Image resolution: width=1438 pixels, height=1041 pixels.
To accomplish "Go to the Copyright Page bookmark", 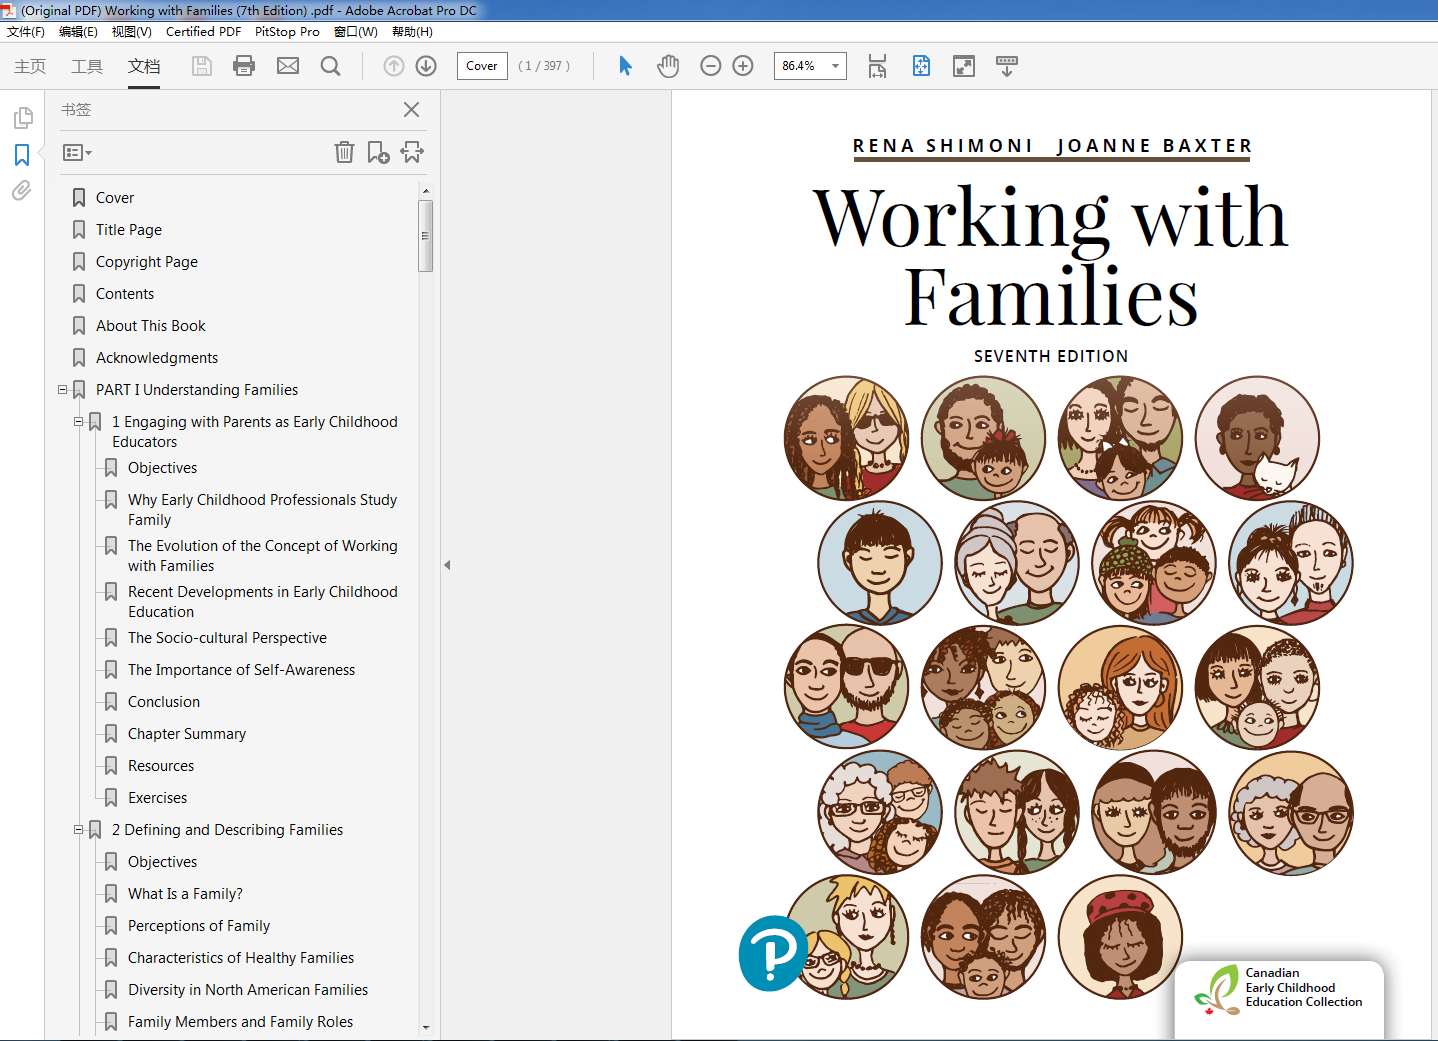I will click(147, 262).
